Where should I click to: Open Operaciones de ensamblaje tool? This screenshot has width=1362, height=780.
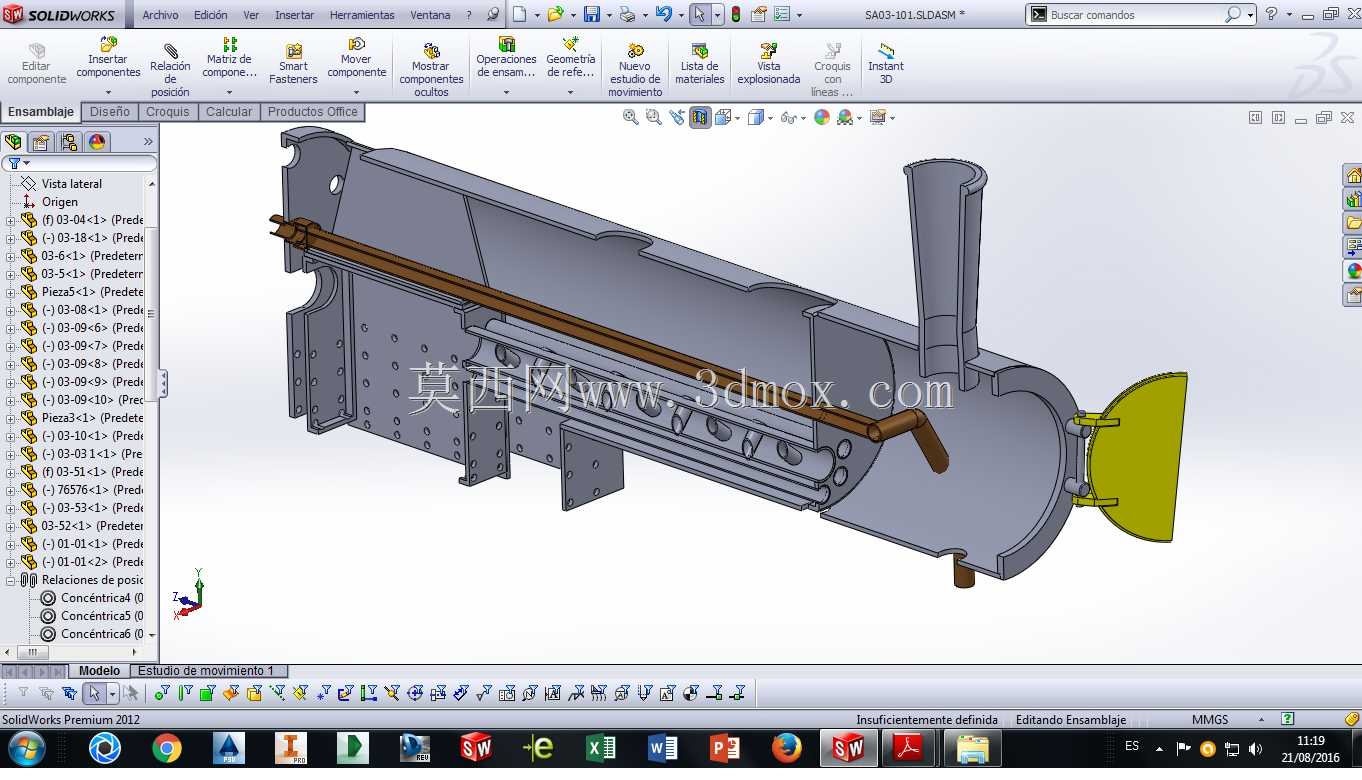[x=506, y=60]
